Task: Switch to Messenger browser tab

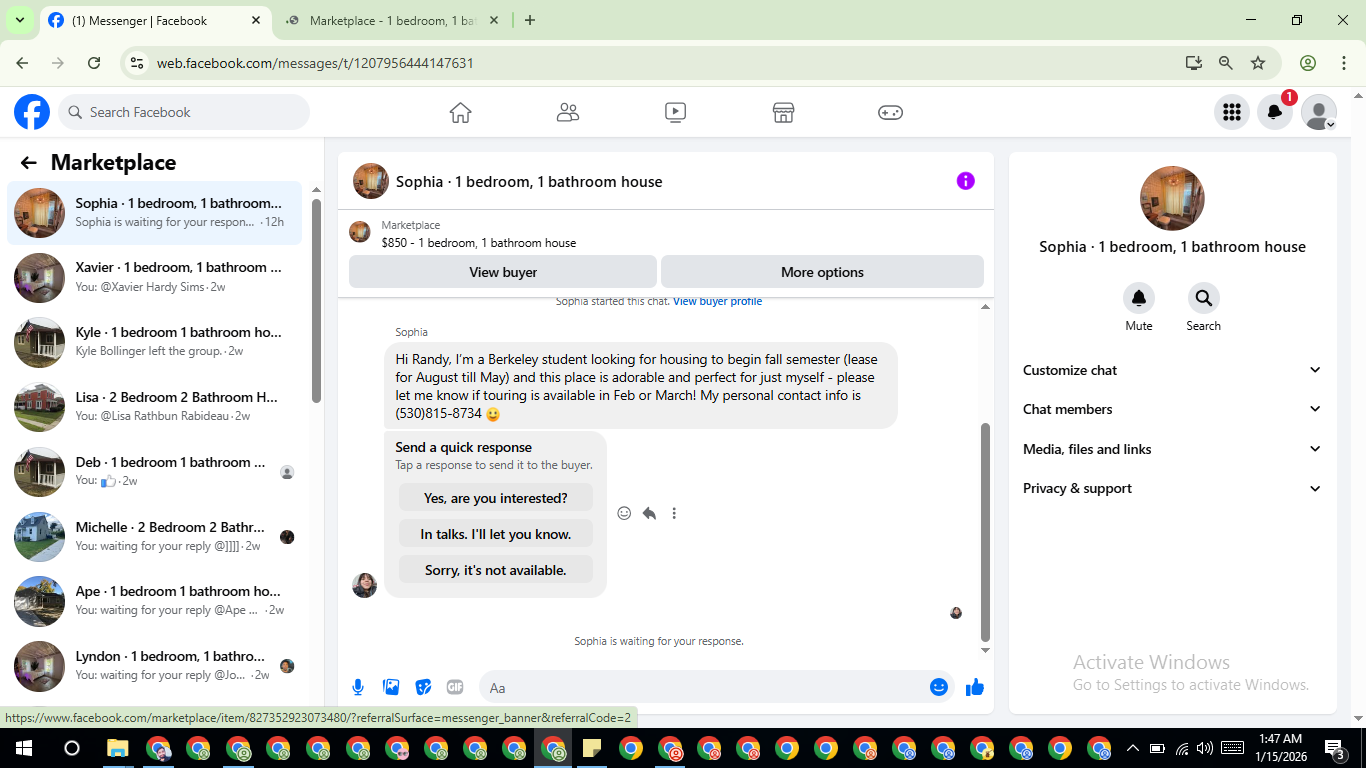Action: click(155, 20)
